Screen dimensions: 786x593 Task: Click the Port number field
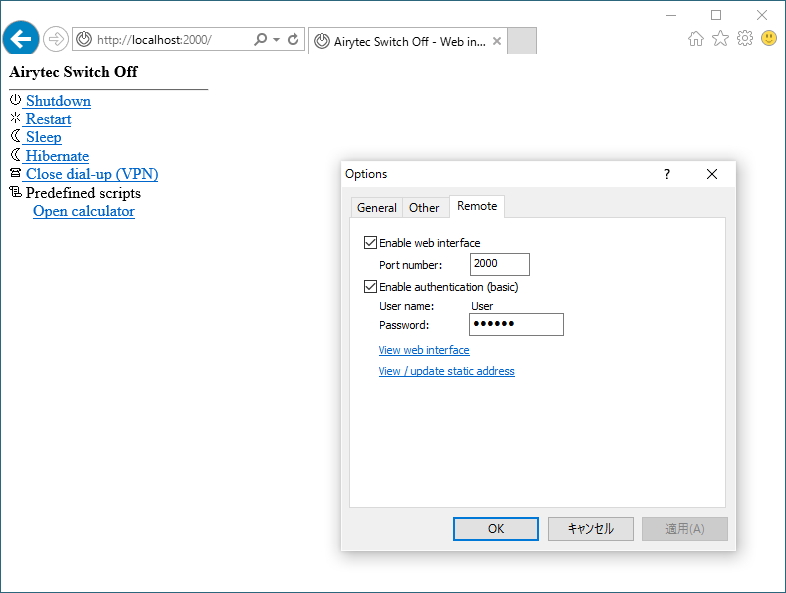[x=499, y=264]
